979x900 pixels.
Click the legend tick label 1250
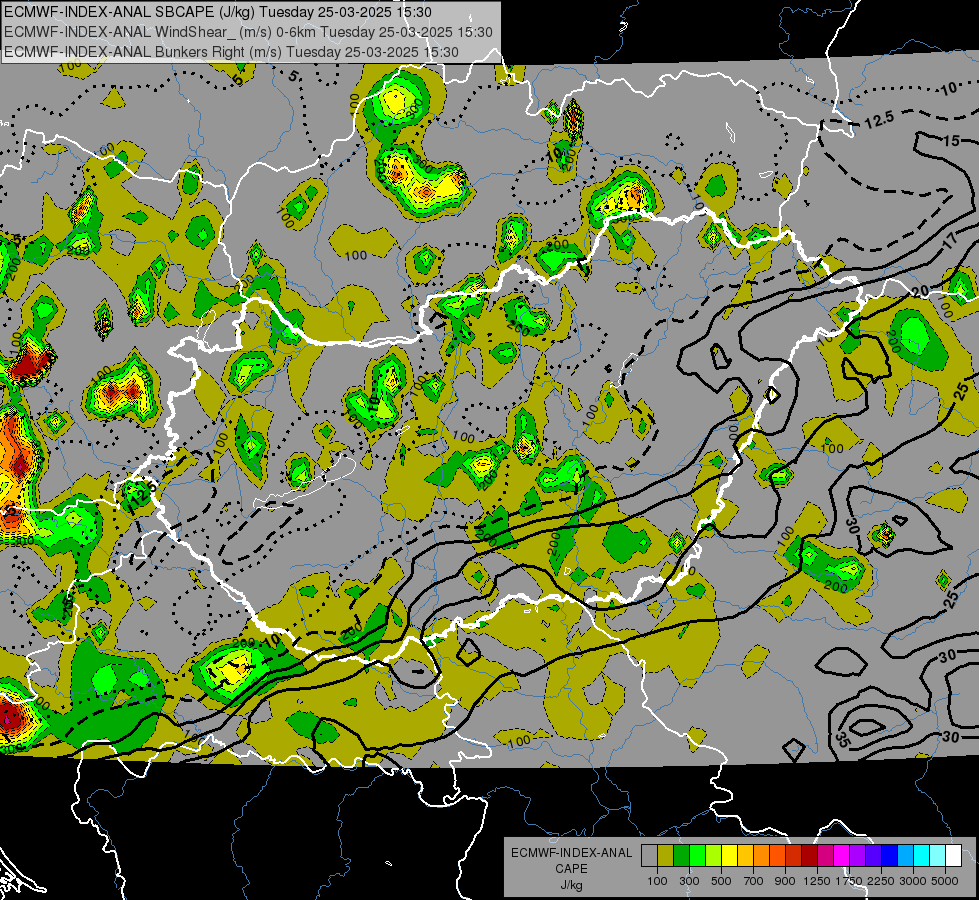click(x=817, y=881)
